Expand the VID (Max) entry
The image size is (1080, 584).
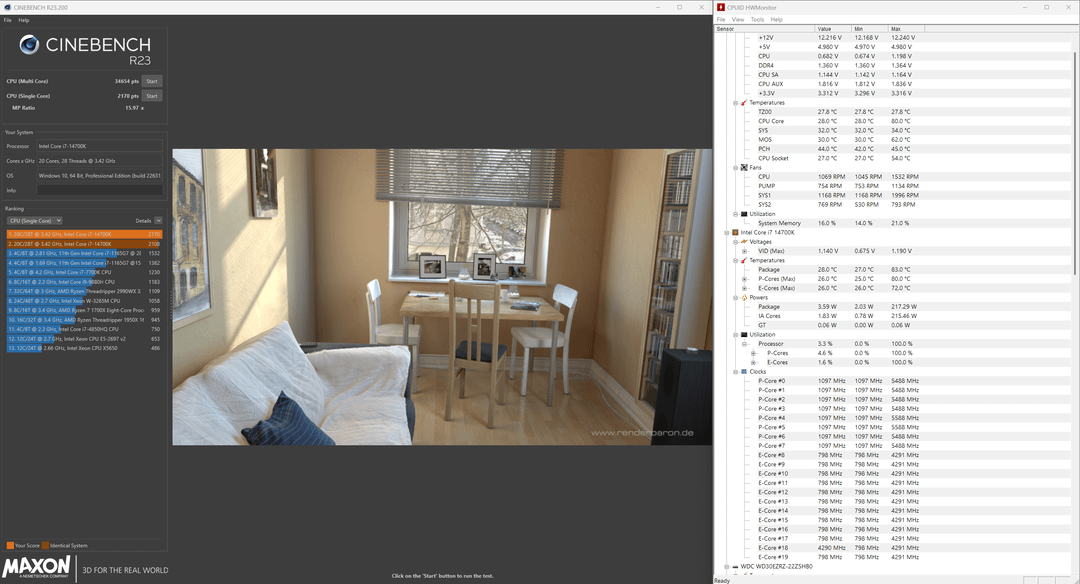click(745, 251)
